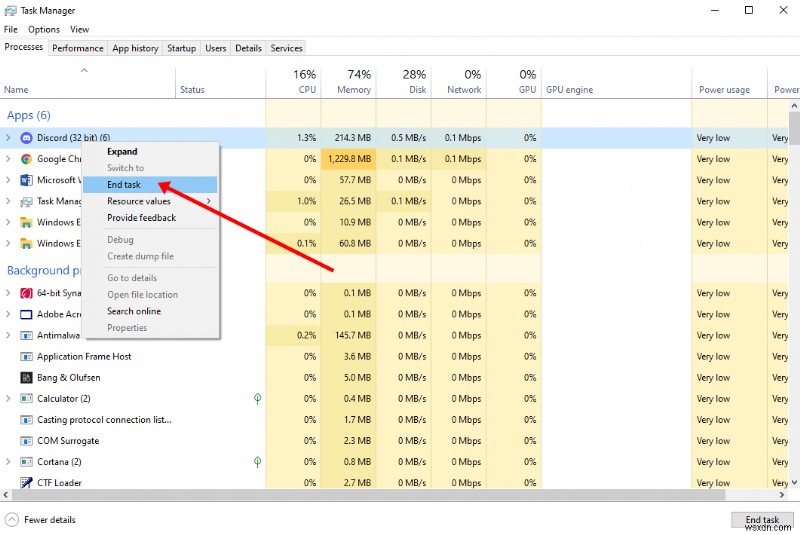Click the Cortana process icon

(x=26, y=462)
